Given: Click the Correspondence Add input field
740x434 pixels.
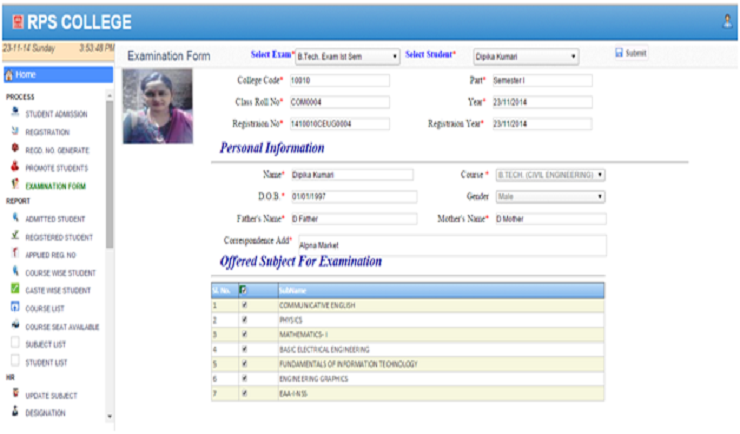Looking at the screenshot, I should point(451,244).
